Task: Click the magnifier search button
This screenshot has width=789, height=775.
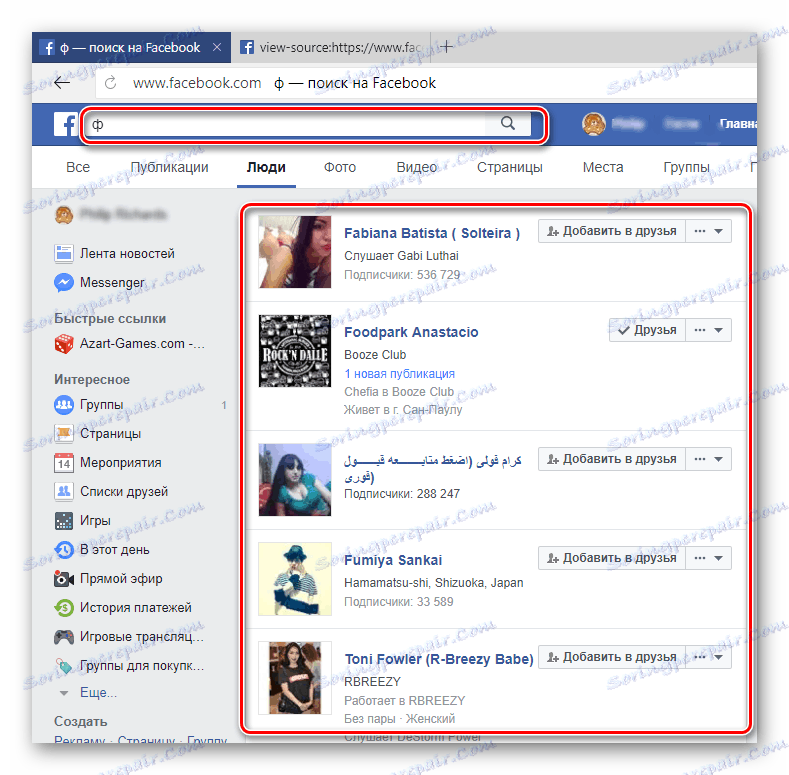Action: pos(508,124)
